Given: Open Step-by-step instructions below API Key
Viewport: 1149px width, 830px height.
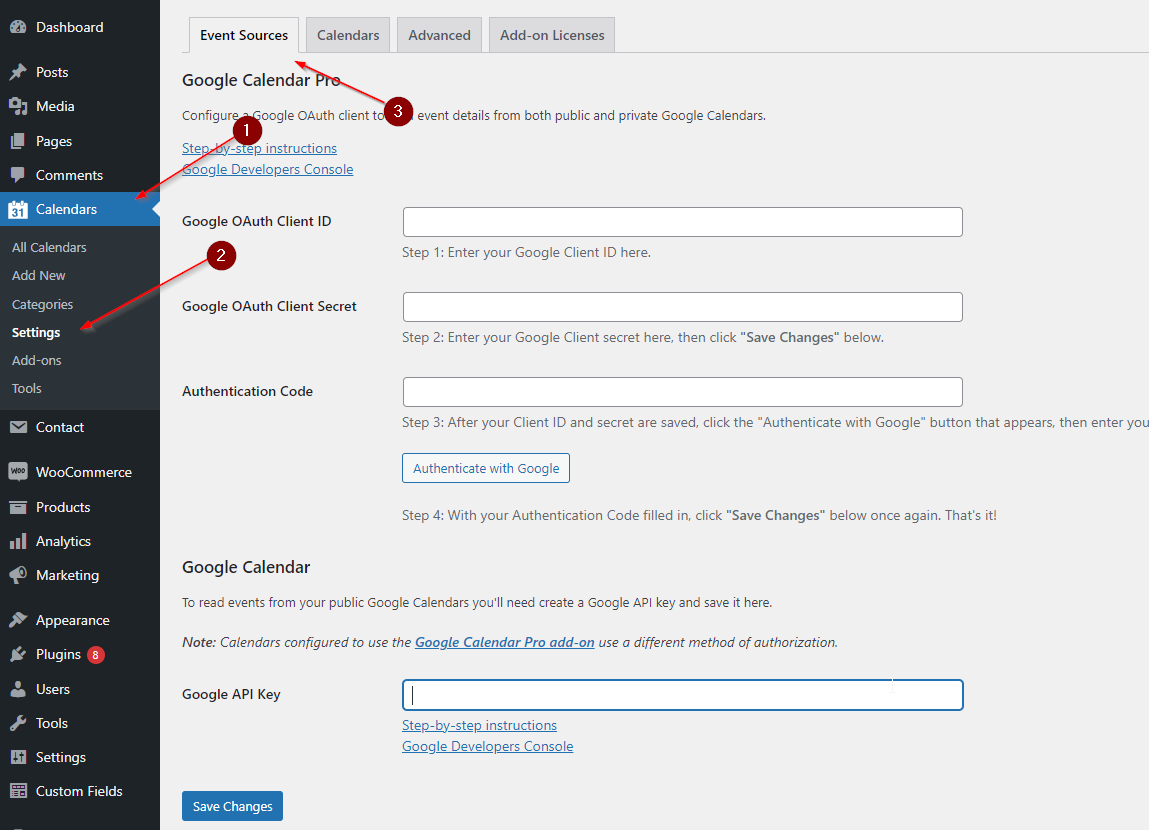Looking at the screenshot, I should tap(479, 725).
